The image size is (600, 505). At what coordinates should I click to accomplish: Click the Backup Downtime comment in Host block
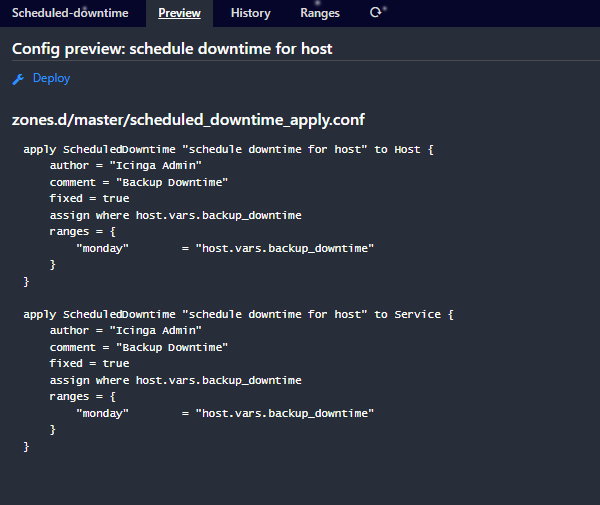click(x=138, y=182)
